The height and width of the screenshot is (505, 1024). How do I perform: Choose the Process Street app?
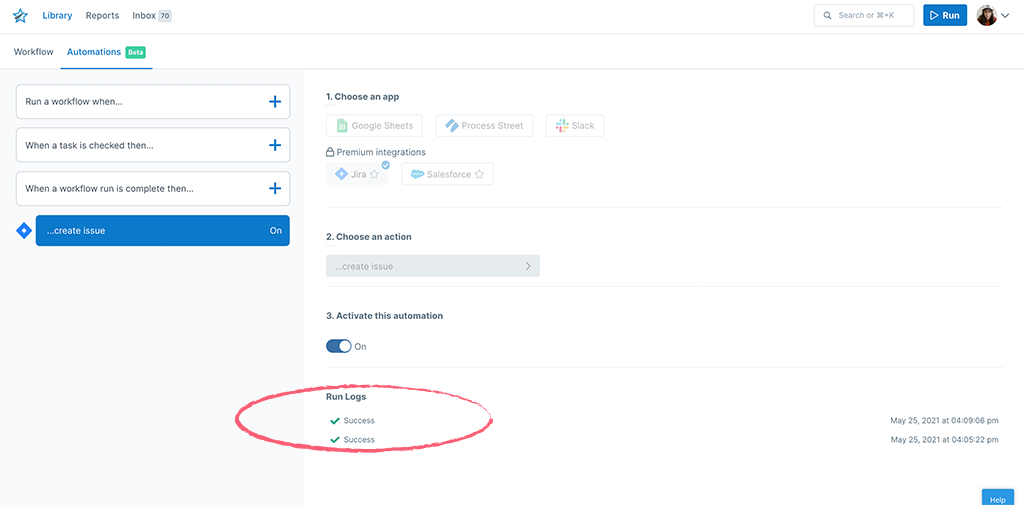[484, 125]
